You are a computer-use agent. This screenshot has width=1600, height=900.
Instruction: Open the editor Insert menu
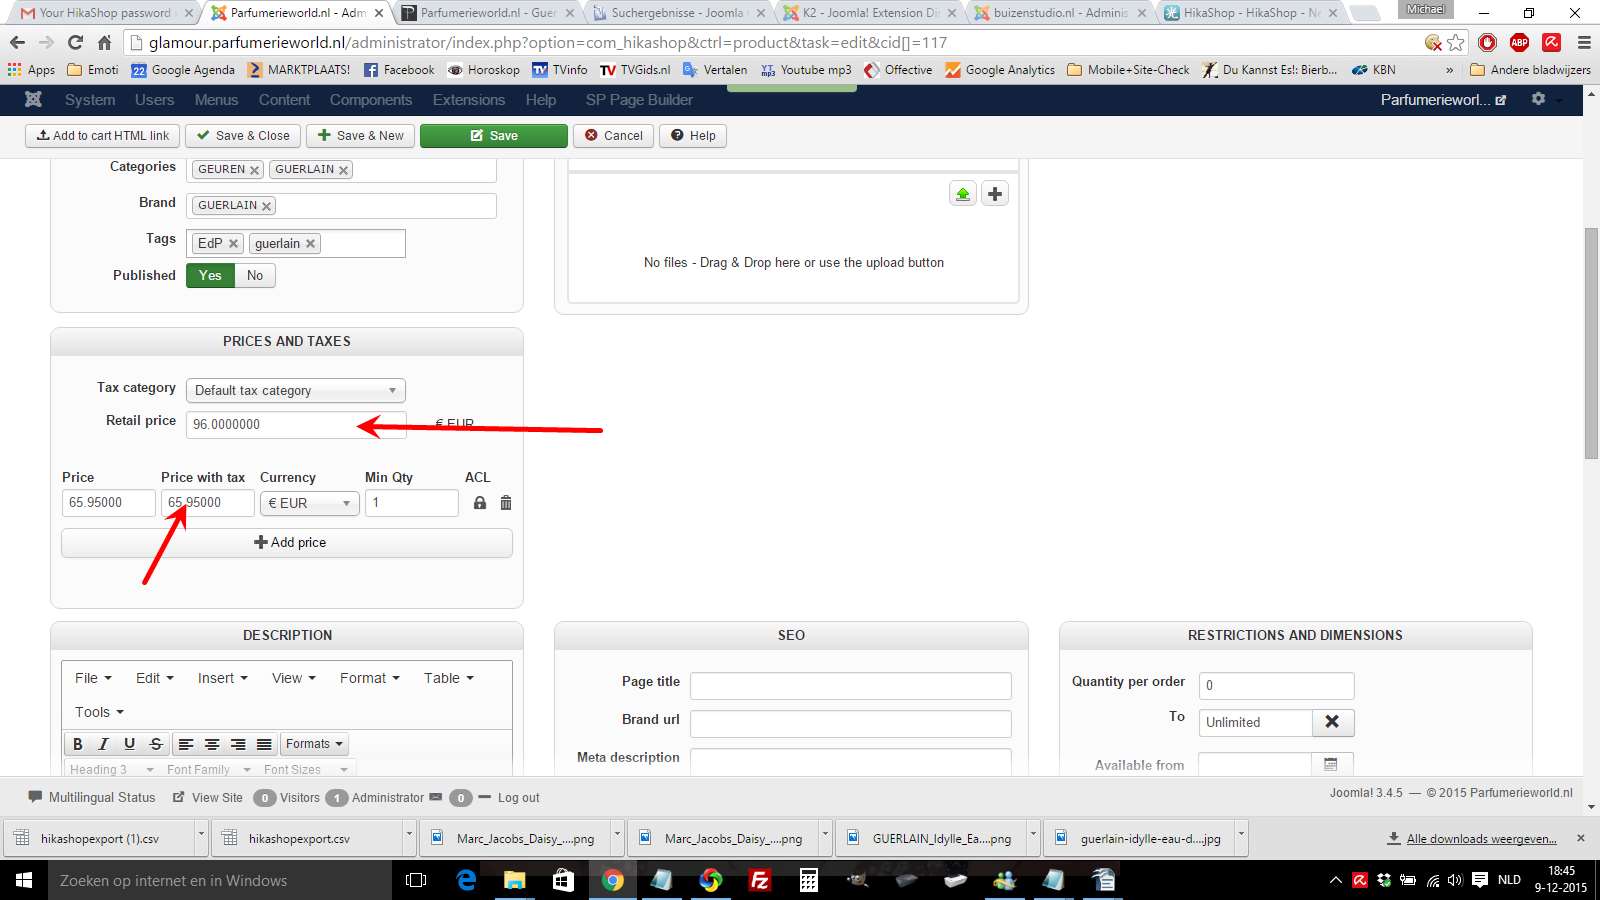click(222, 678)
